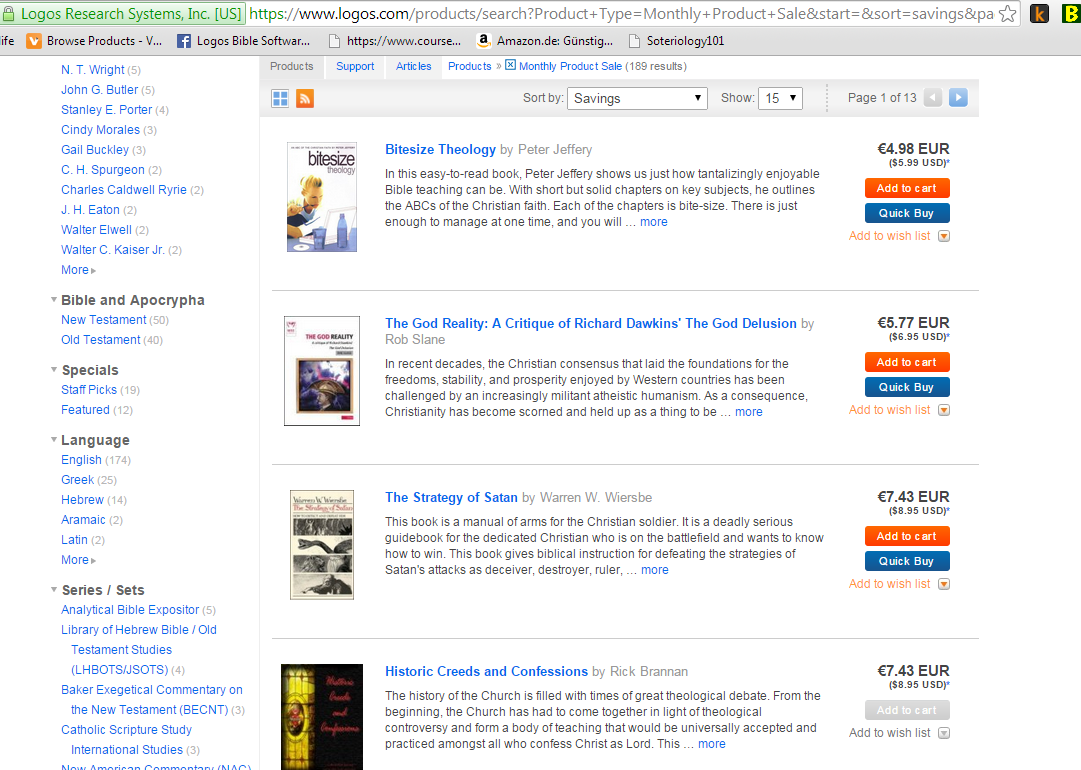Filter by Analytical Bible Expositor series

click(130, 610)
